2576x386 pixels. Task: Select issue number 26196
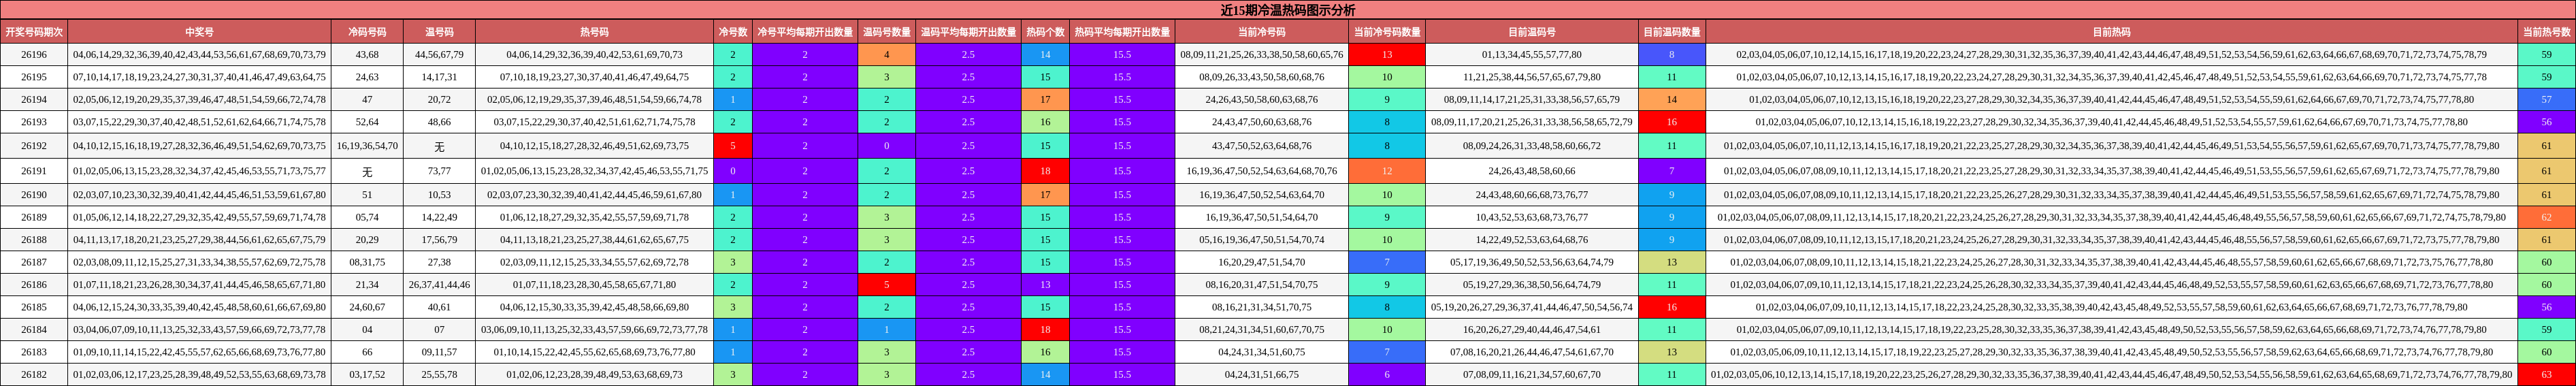click(x=34, y=55)
